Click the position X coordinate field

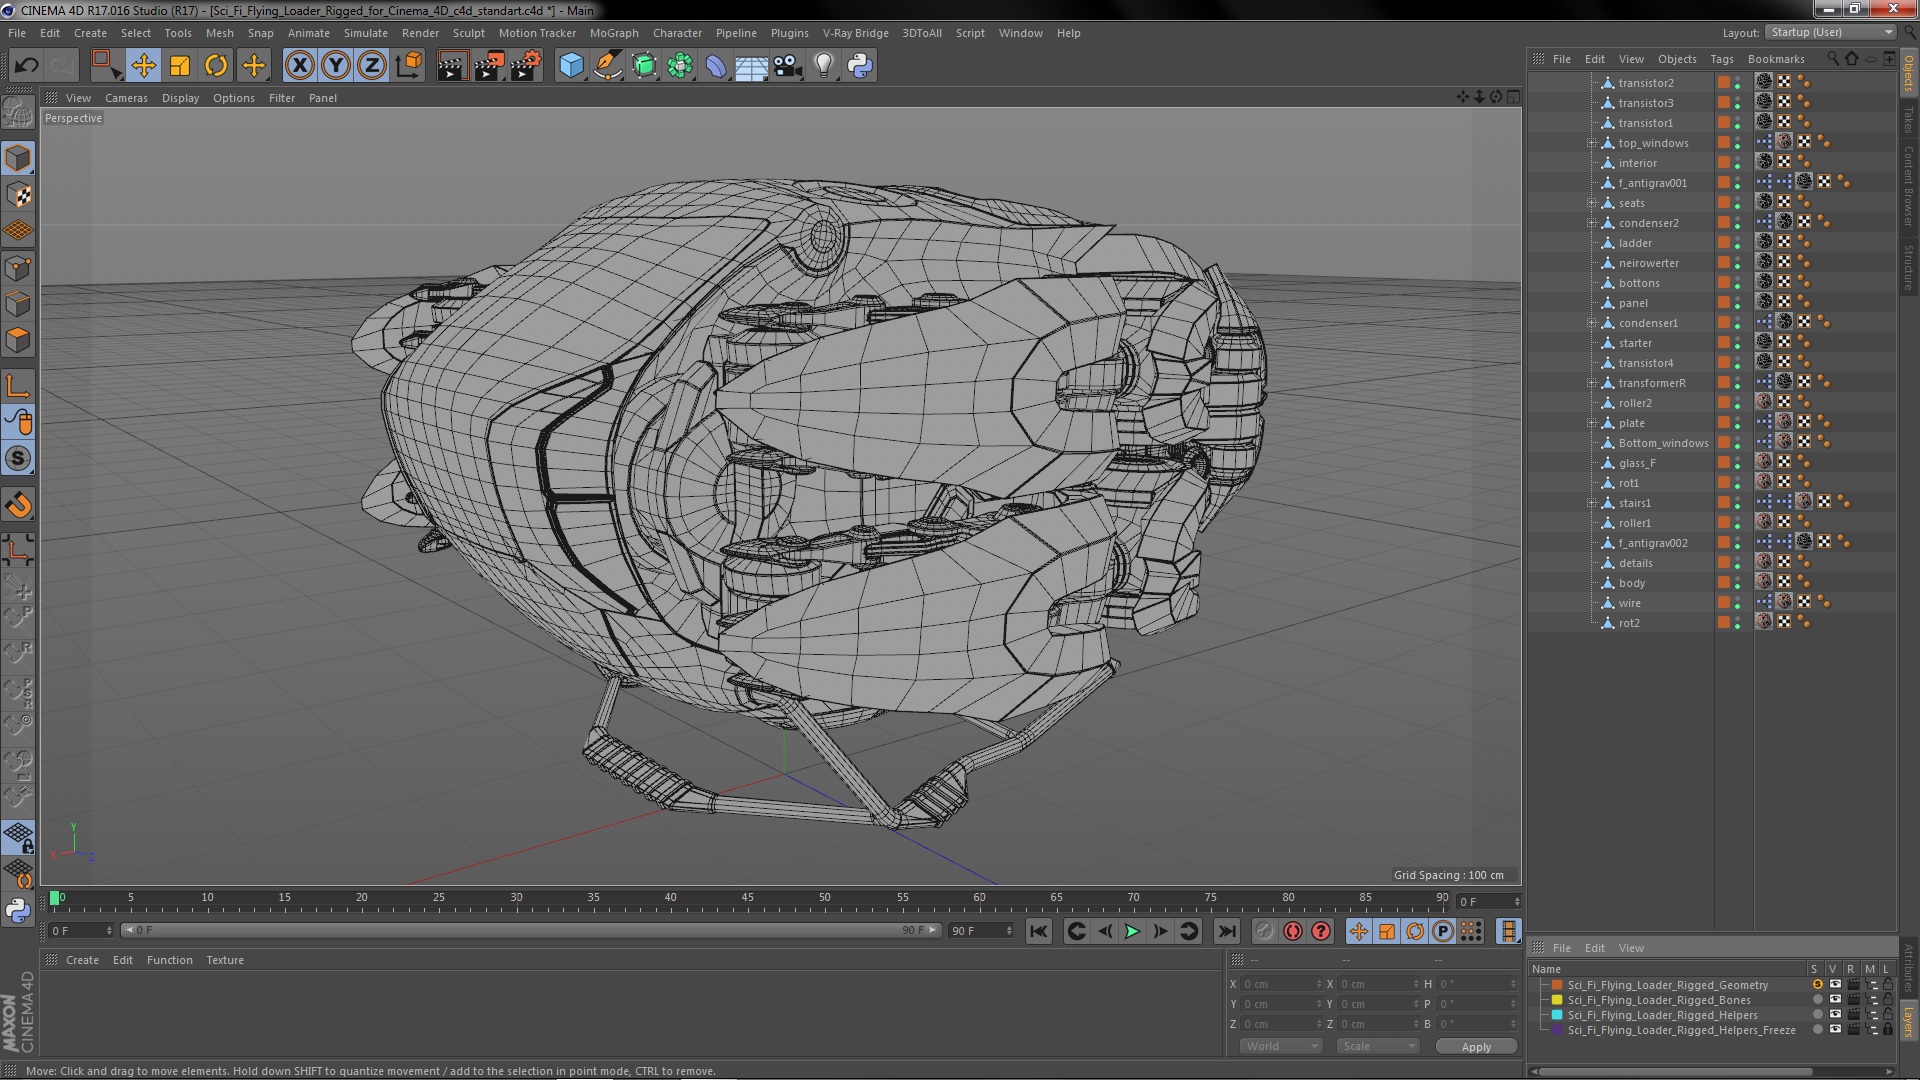(1282, 984)
